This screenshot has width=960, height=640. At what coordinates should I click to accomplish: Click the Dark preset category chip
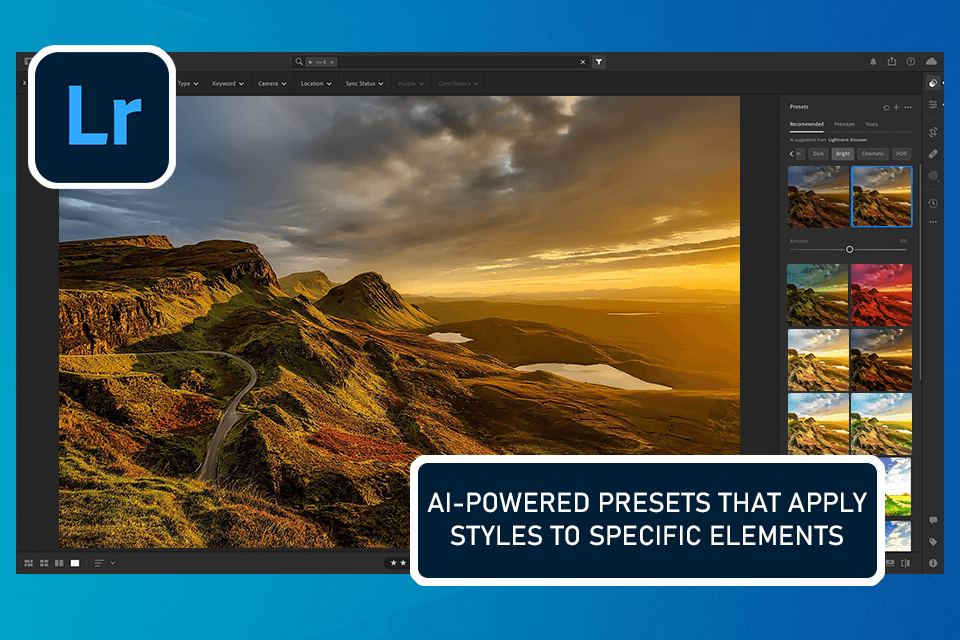(818, 154)
